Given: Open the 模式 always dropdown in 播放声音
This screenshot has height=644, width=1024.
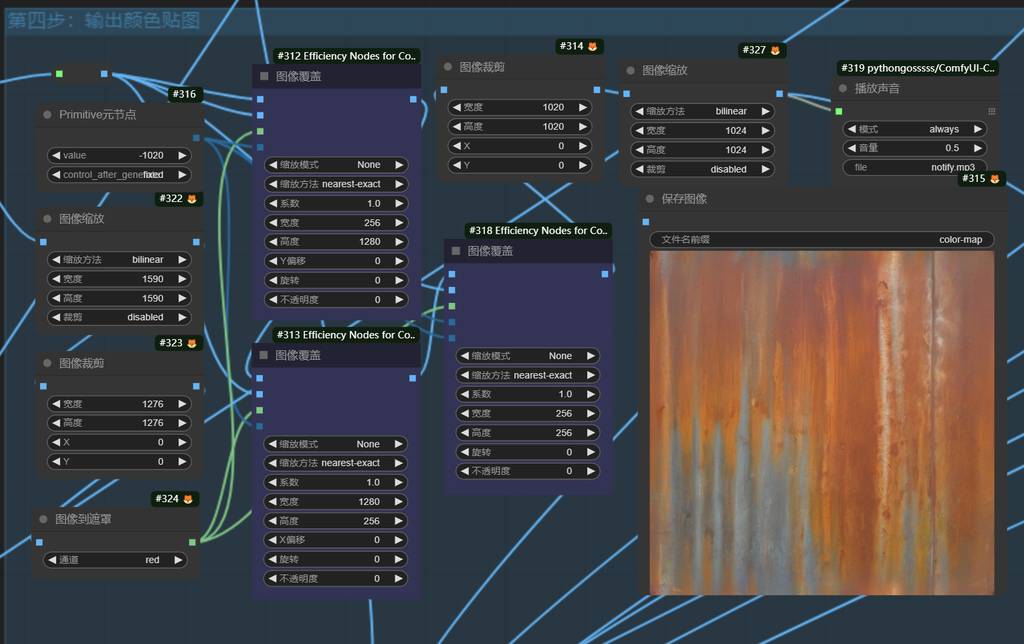Looking at the screenshot, I should pos(915,129).
